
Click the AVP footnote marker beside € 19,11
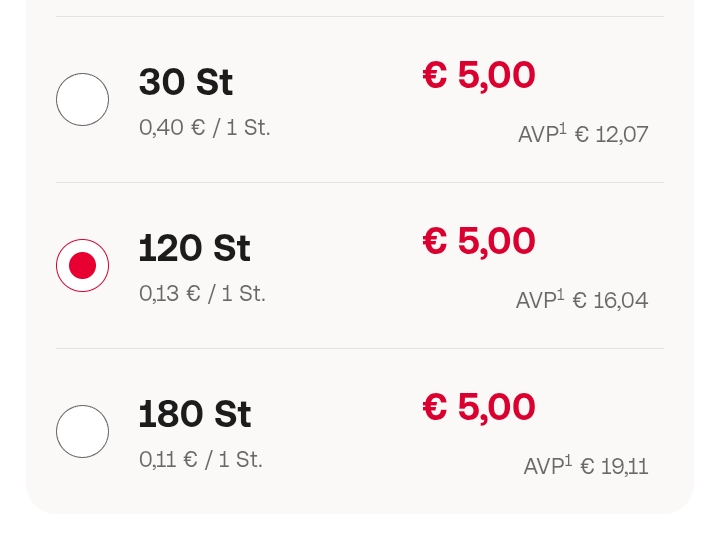[567, 460]
